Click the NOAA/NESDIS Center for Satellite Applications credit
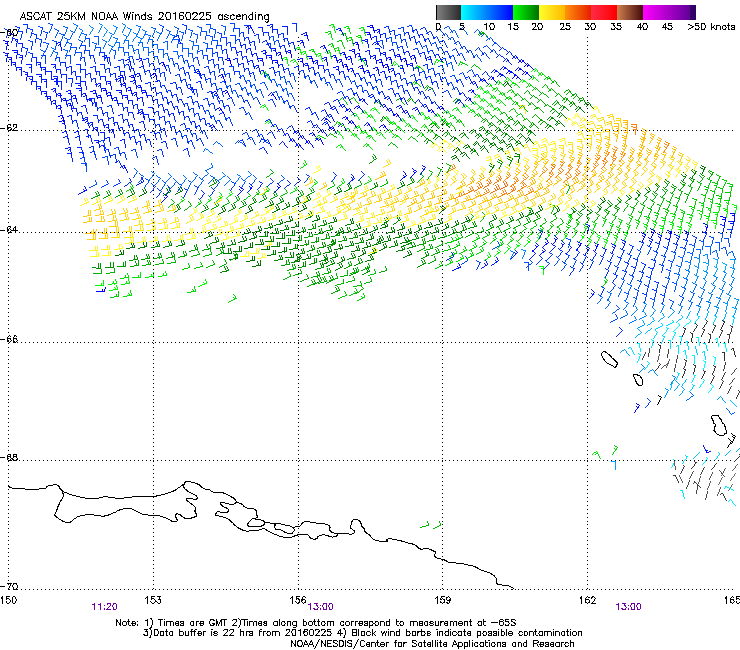Viewport: 740px width, 650px height. pos(432,644)
